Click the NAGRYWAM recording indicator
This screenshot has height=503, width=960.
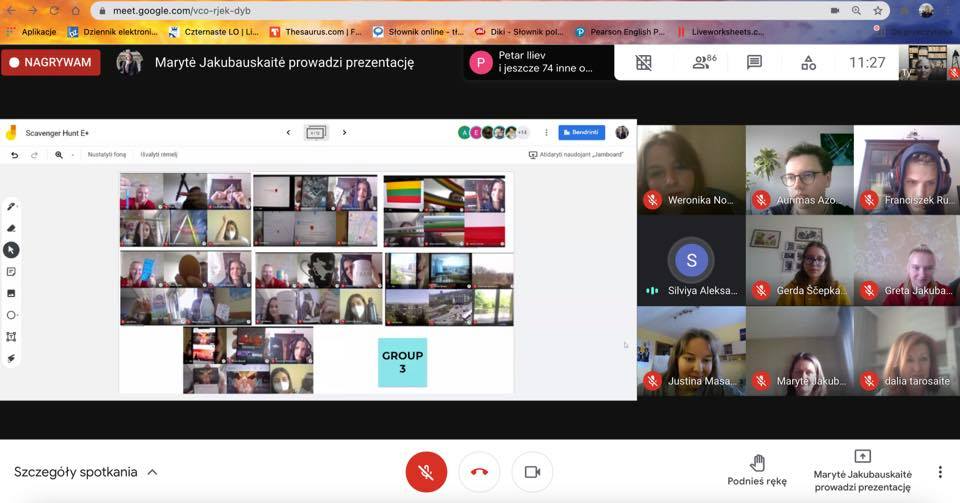click(x=51, y=62)
